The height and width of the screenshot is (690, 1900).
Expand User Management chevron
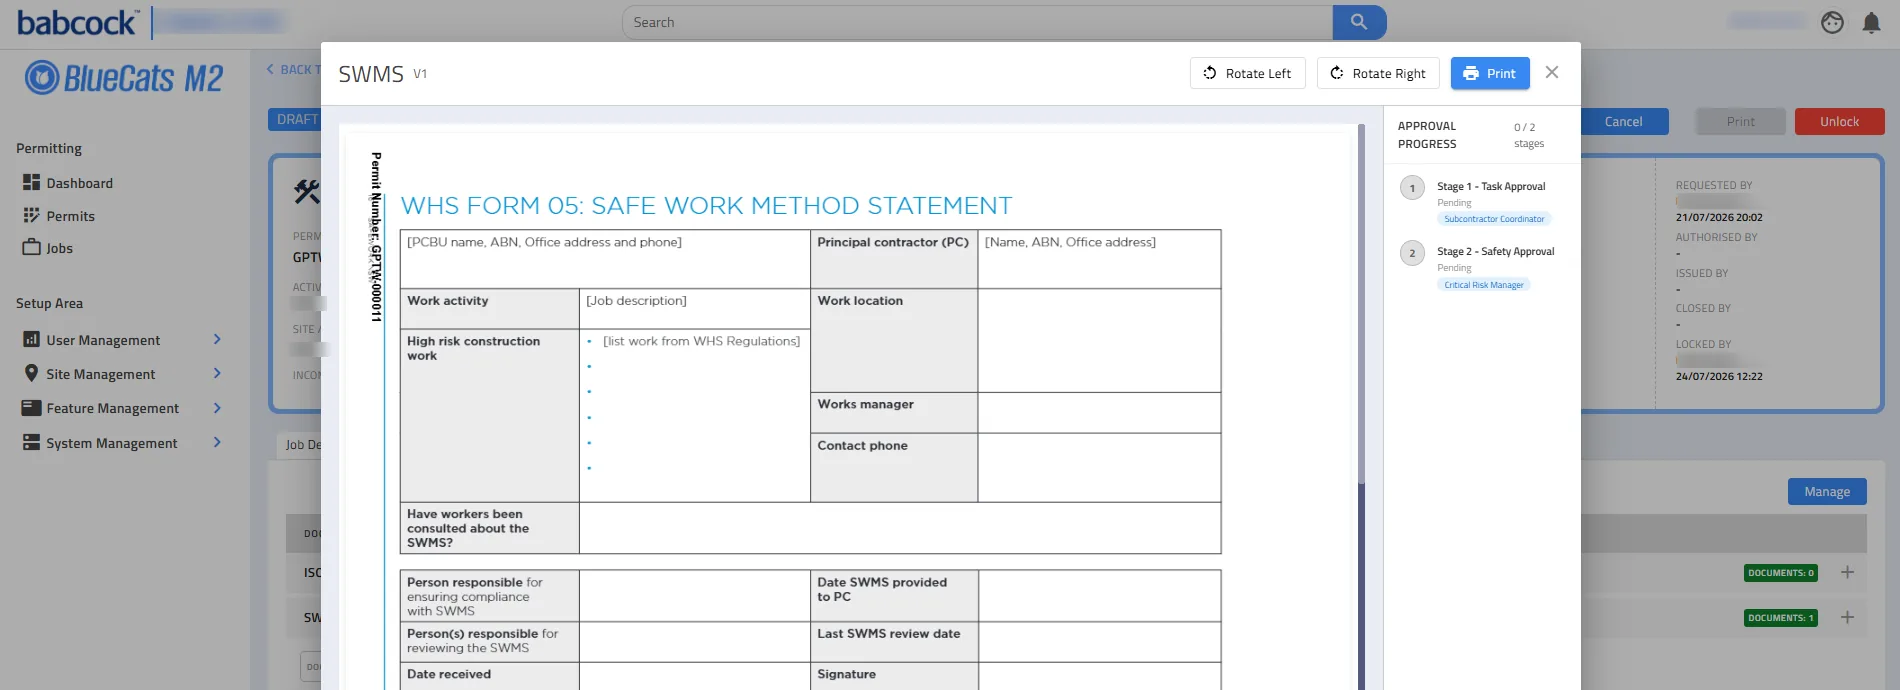tap(217, 340)
